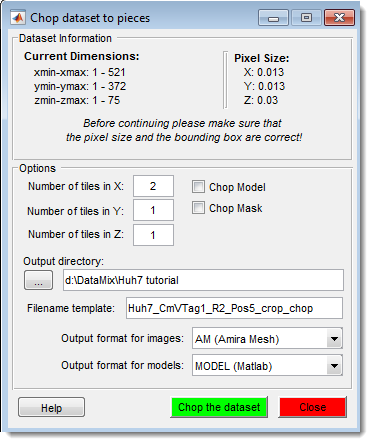The height and width of the screenshot is (444, 372).
Task: Click the 'Output format for images:' label
Action: coord(122,338)
